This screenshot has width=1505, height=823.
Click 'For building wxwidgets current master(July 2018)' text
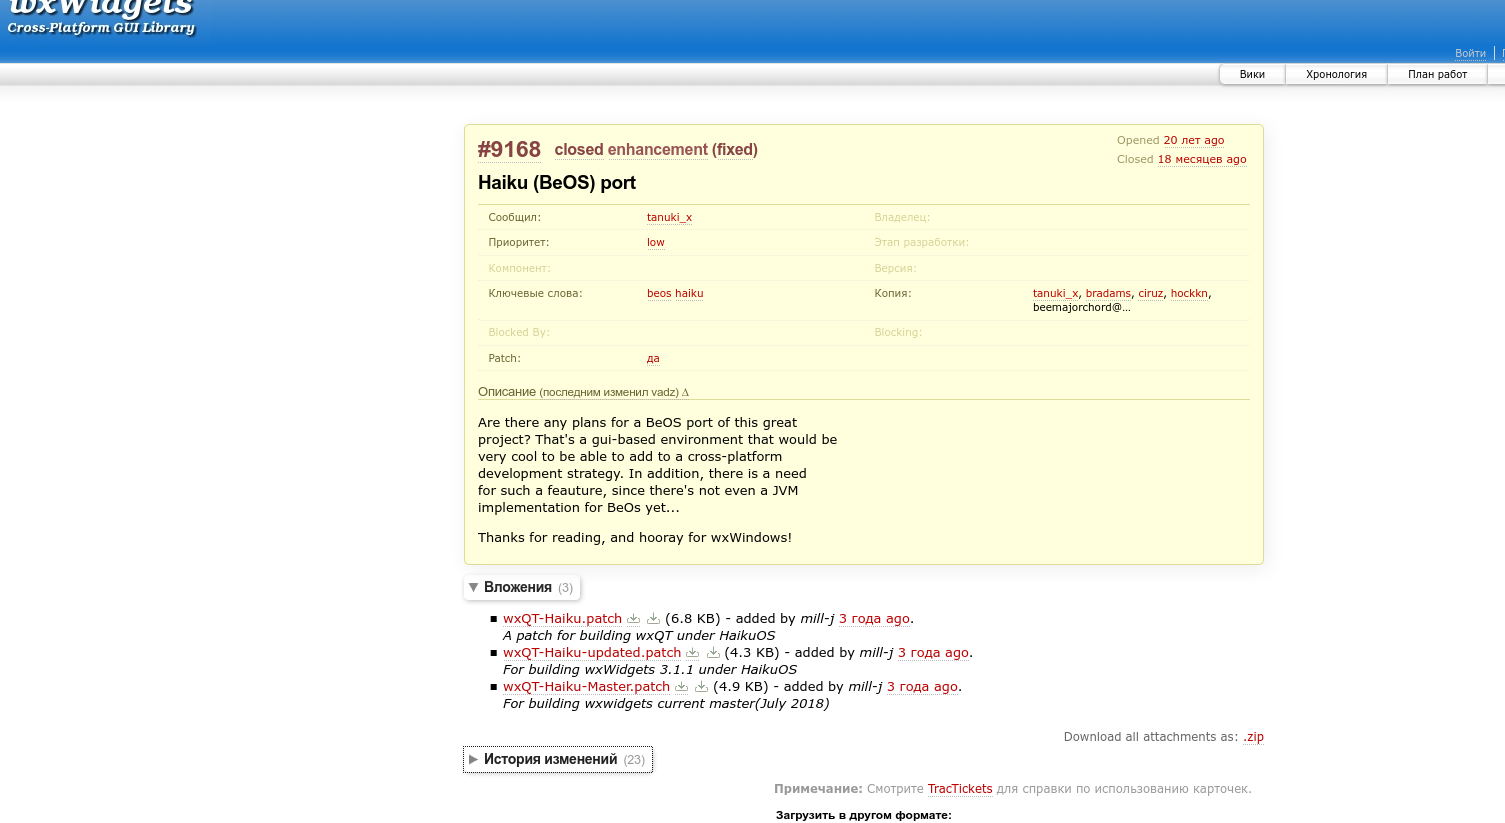tap(666, 704)
